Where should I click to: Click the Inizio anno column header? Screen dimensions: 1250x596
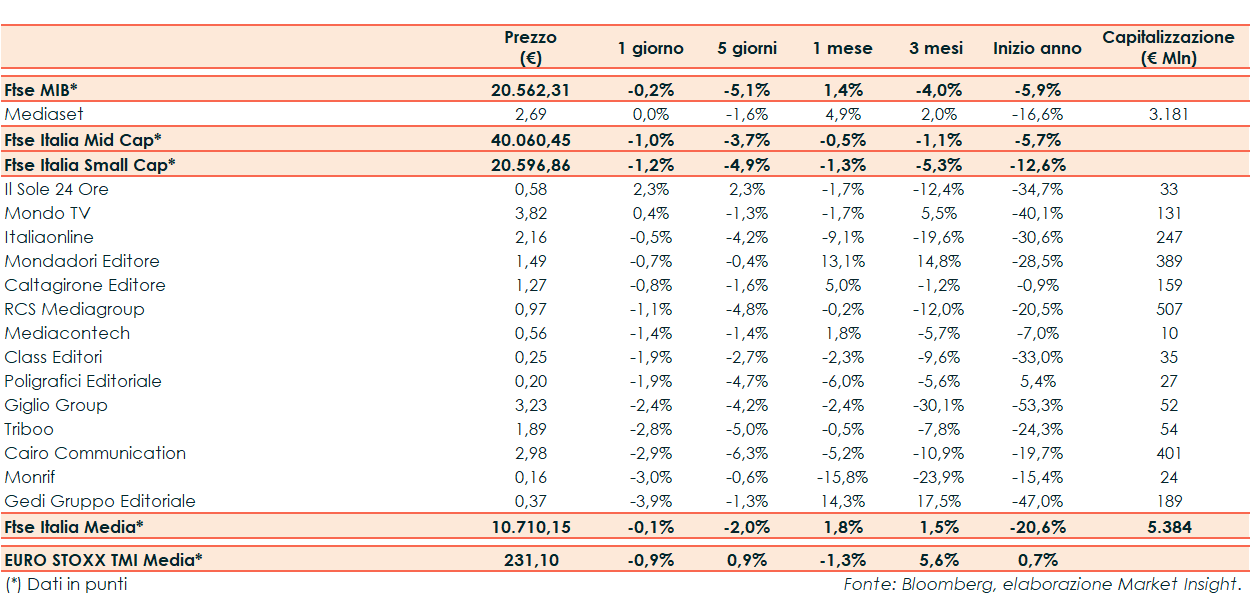(x=1037, y=48)
